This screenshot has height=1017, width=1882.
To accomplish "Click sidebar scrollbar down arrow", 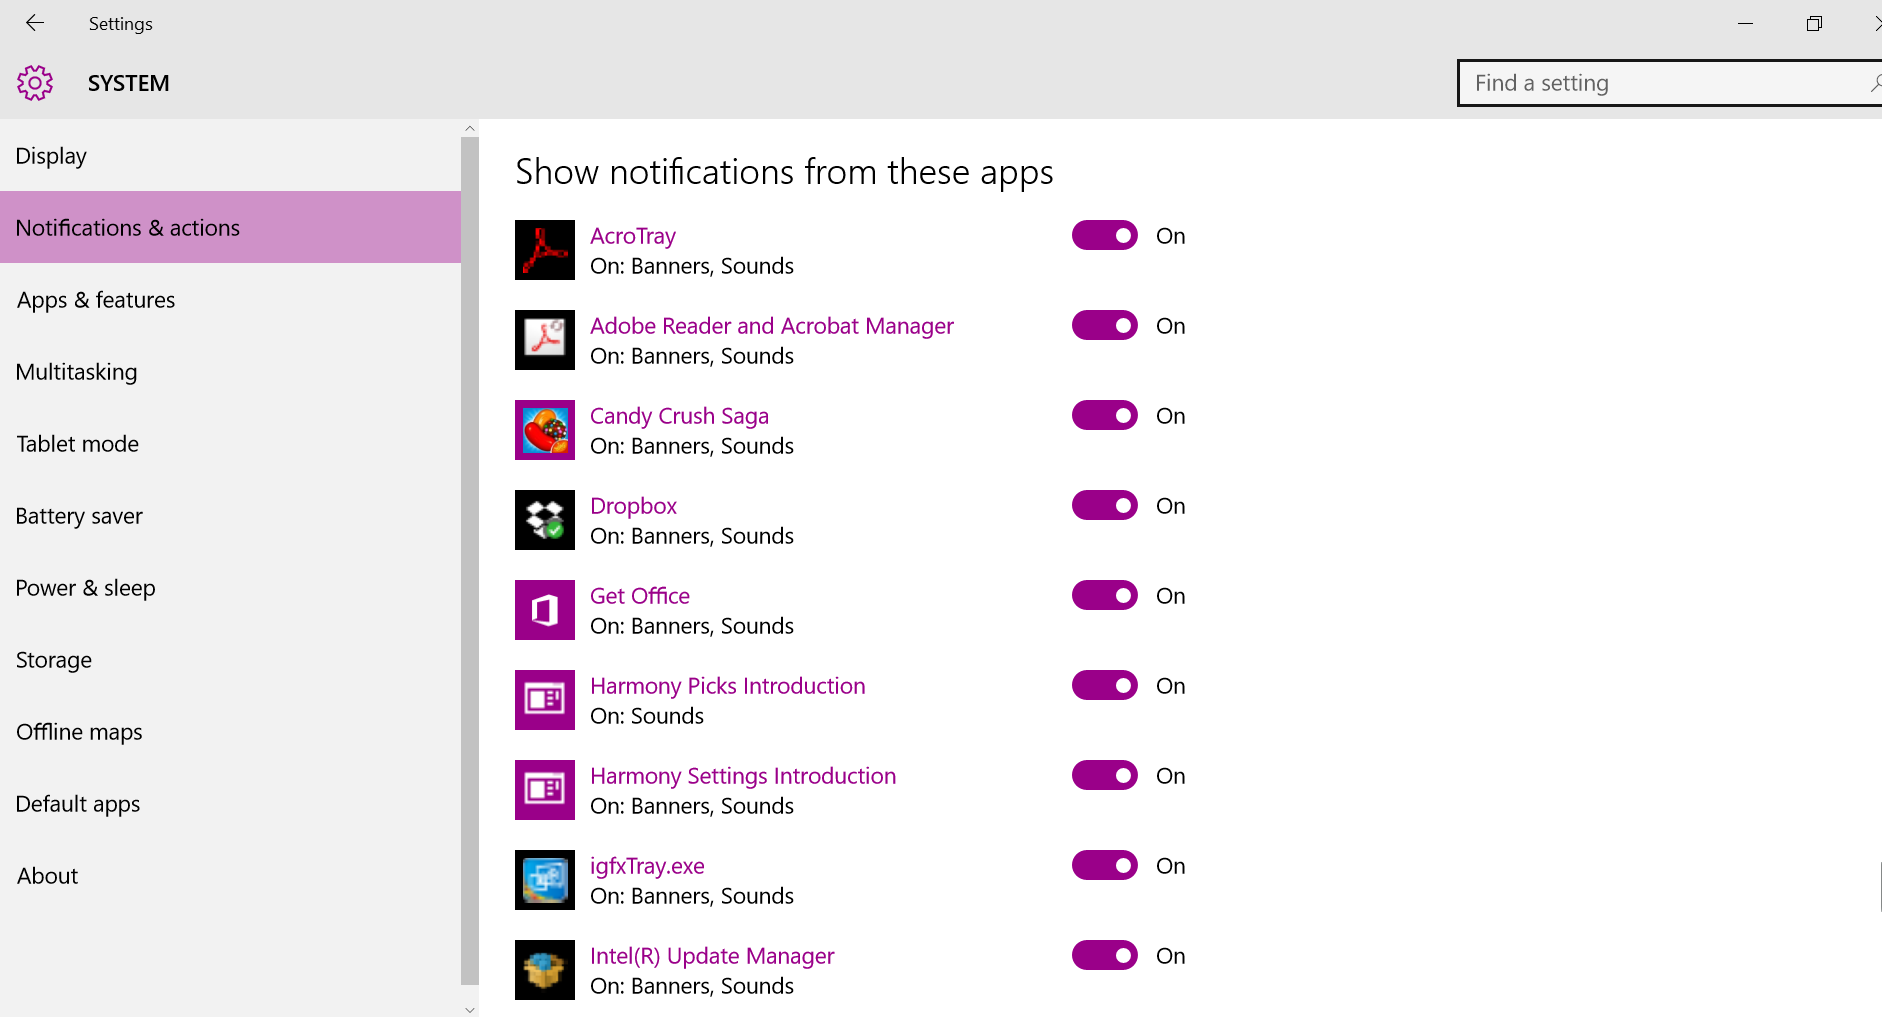I will 470,1009.
